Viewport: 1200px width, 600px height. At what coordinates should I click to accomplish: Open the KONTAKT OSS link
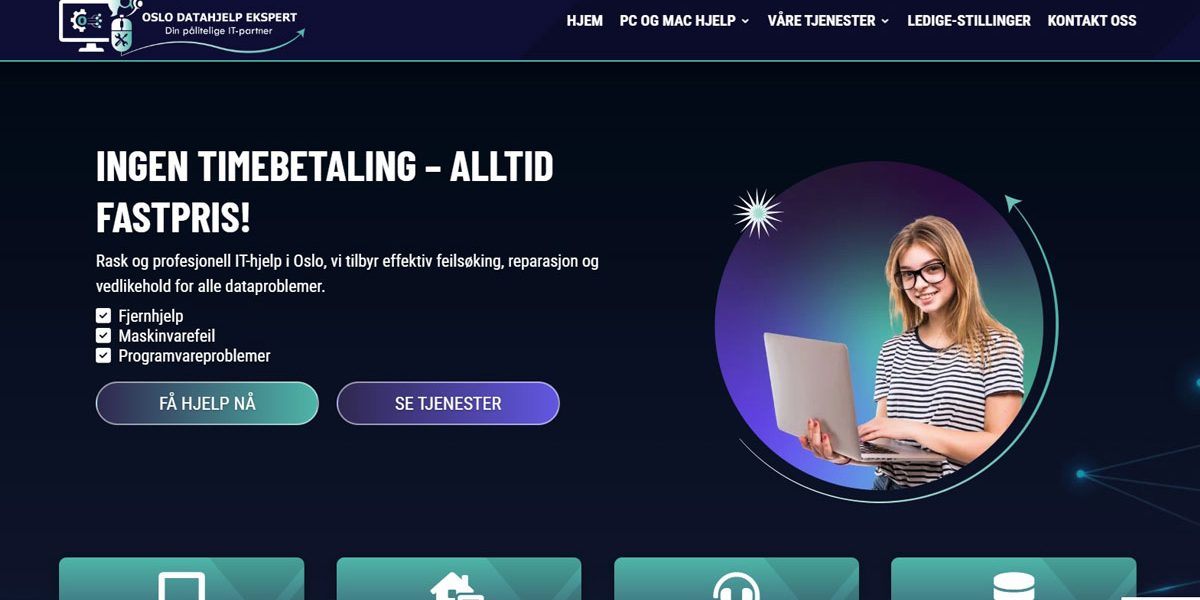coord(1092,20)
